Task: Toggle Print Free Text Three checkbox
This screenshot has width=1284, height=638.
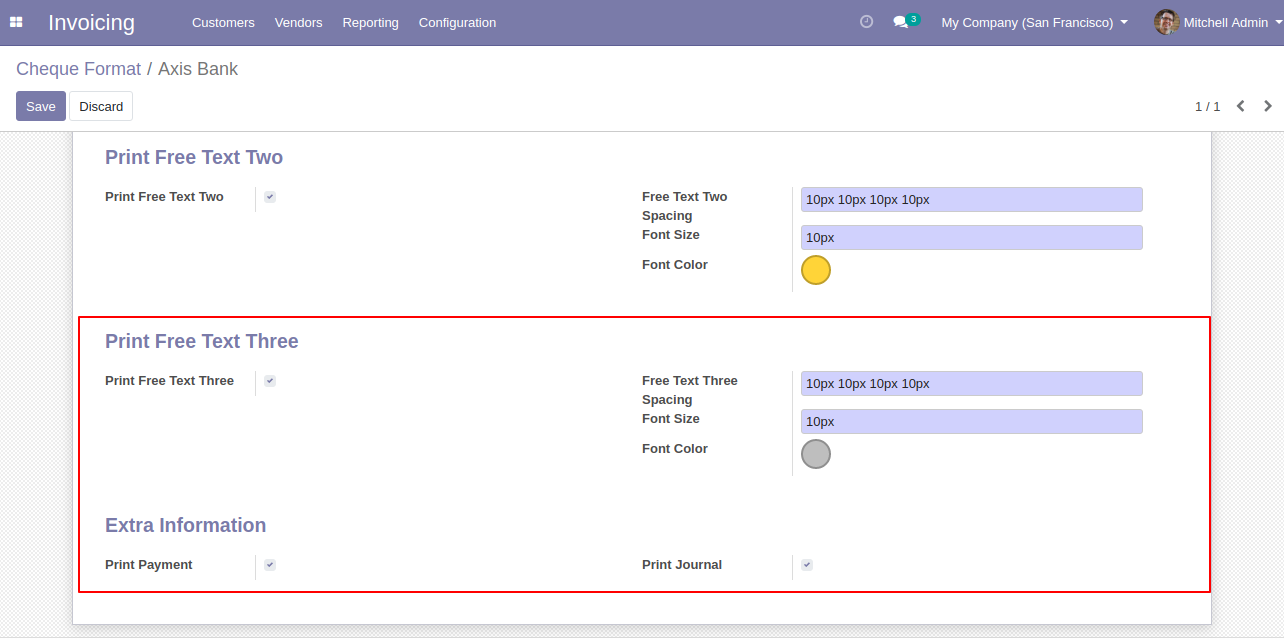Action: (270, 381)
